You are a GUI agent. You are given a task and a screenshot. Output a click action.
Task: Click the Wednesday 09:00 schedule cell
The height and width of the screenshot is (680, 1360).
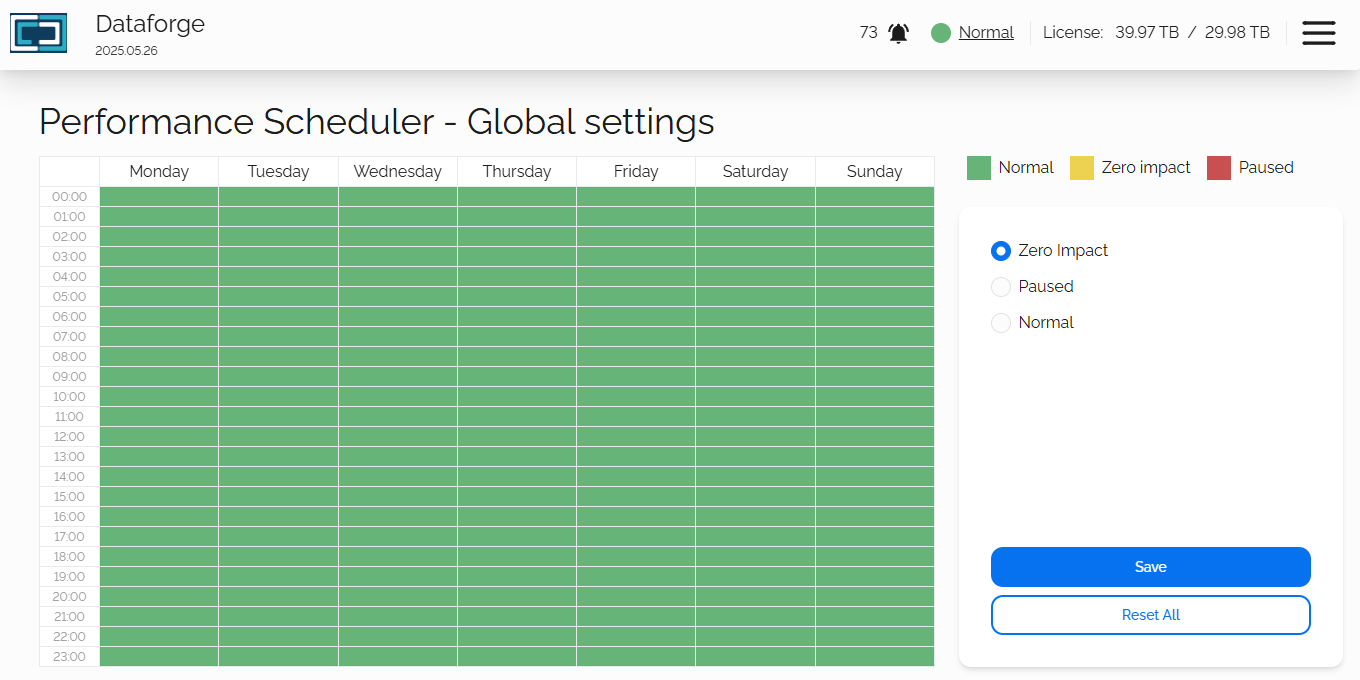(397, 377)
